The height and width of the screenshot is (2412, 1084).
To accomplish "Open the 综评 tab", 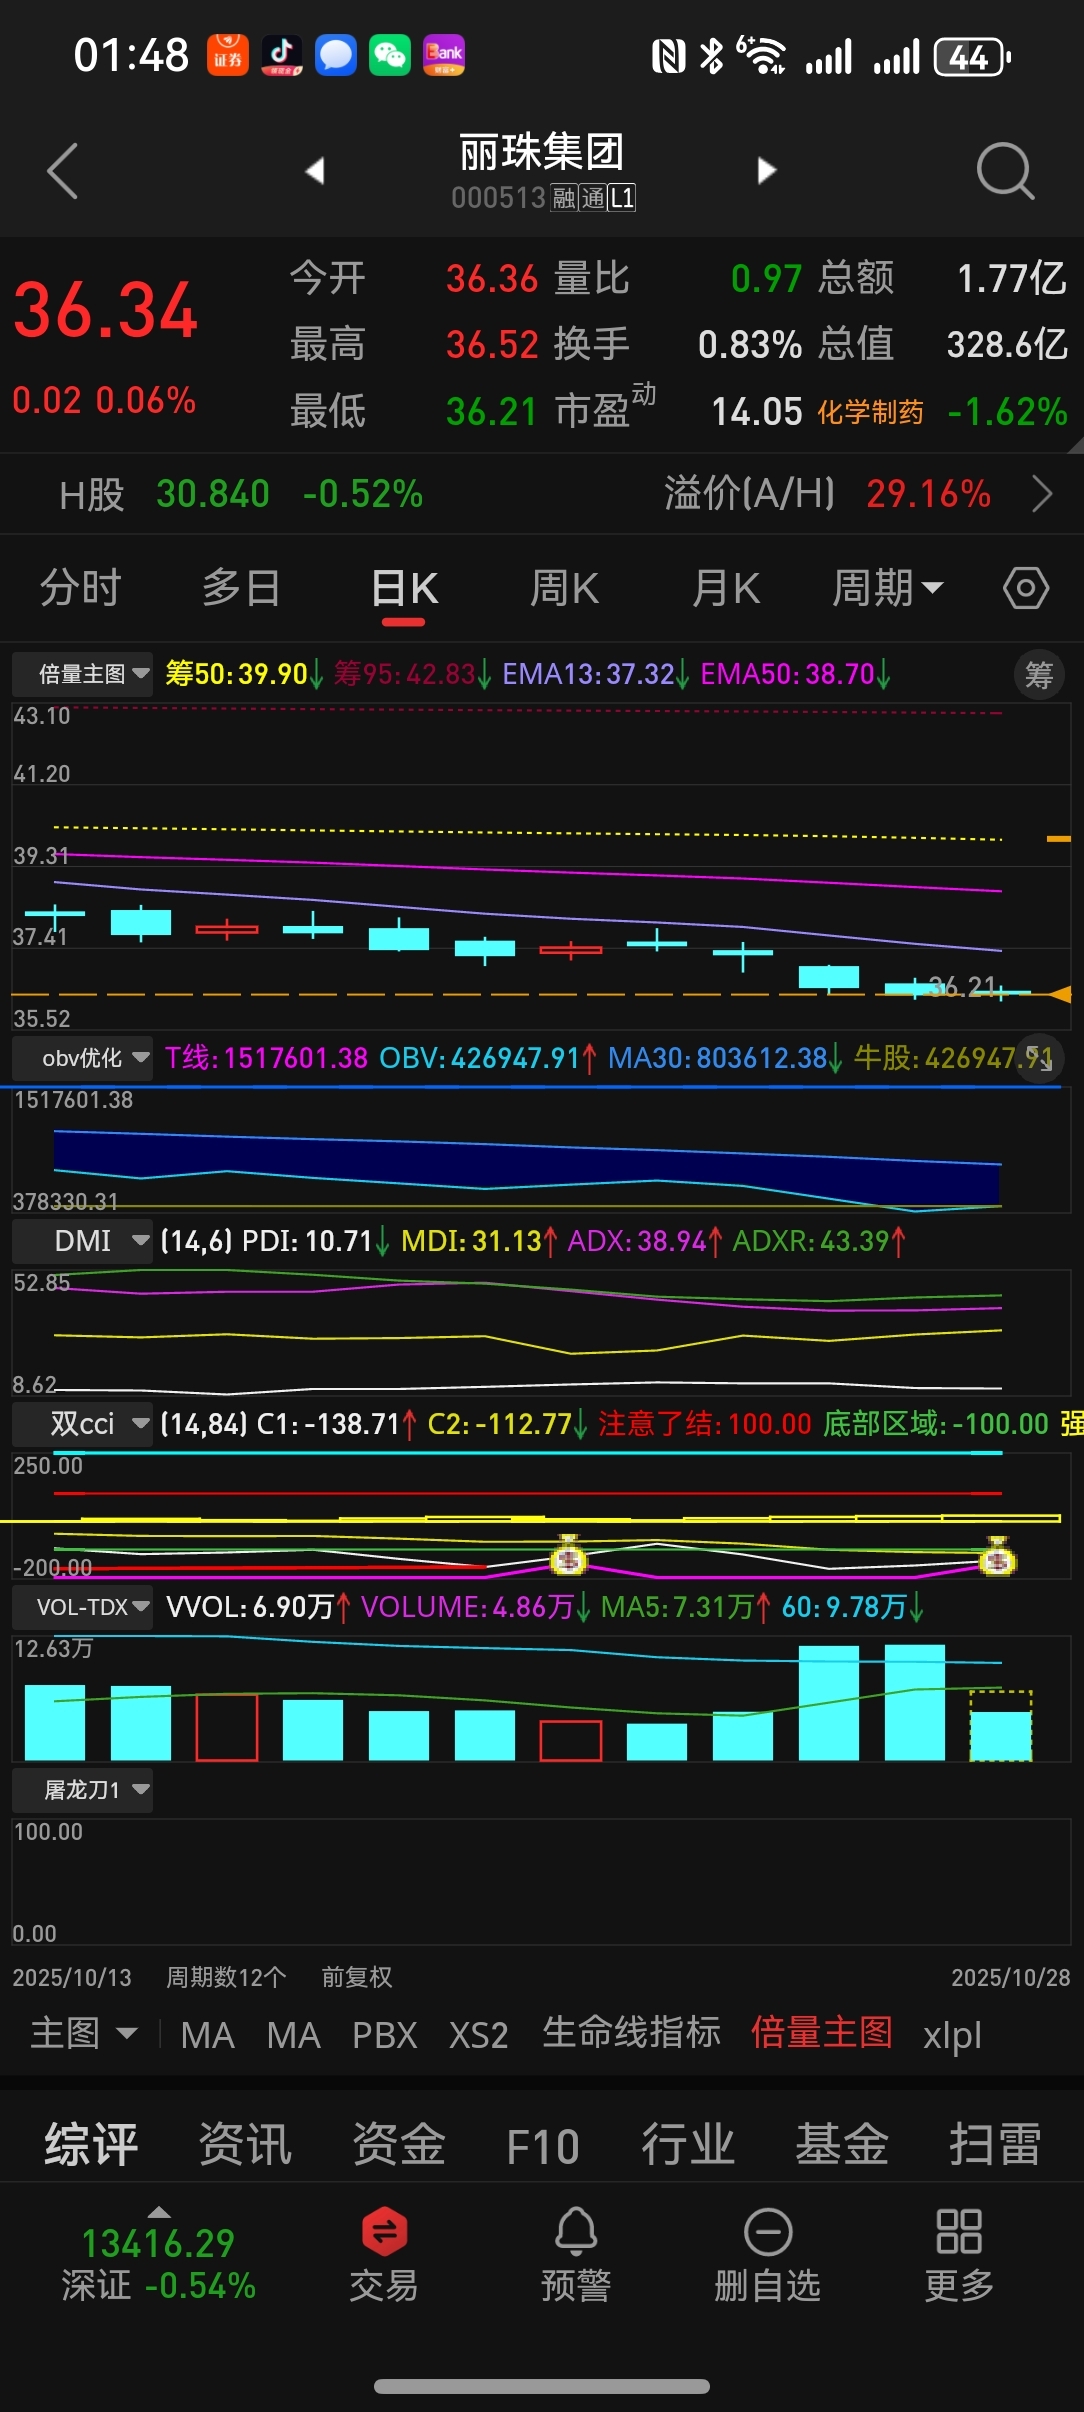I will click(x=91, y=2145).
